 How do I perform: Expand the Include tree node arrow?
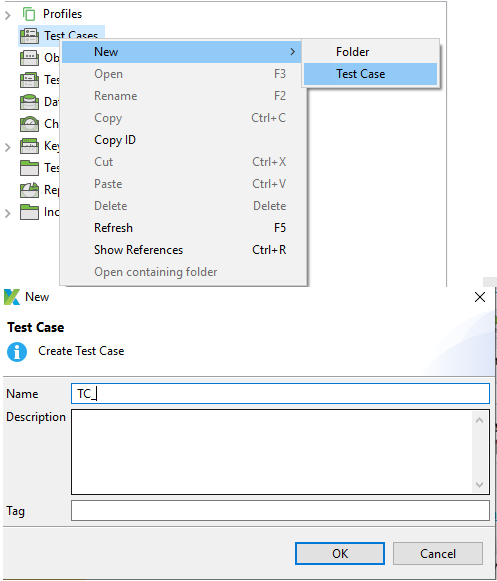pos(8,213)
